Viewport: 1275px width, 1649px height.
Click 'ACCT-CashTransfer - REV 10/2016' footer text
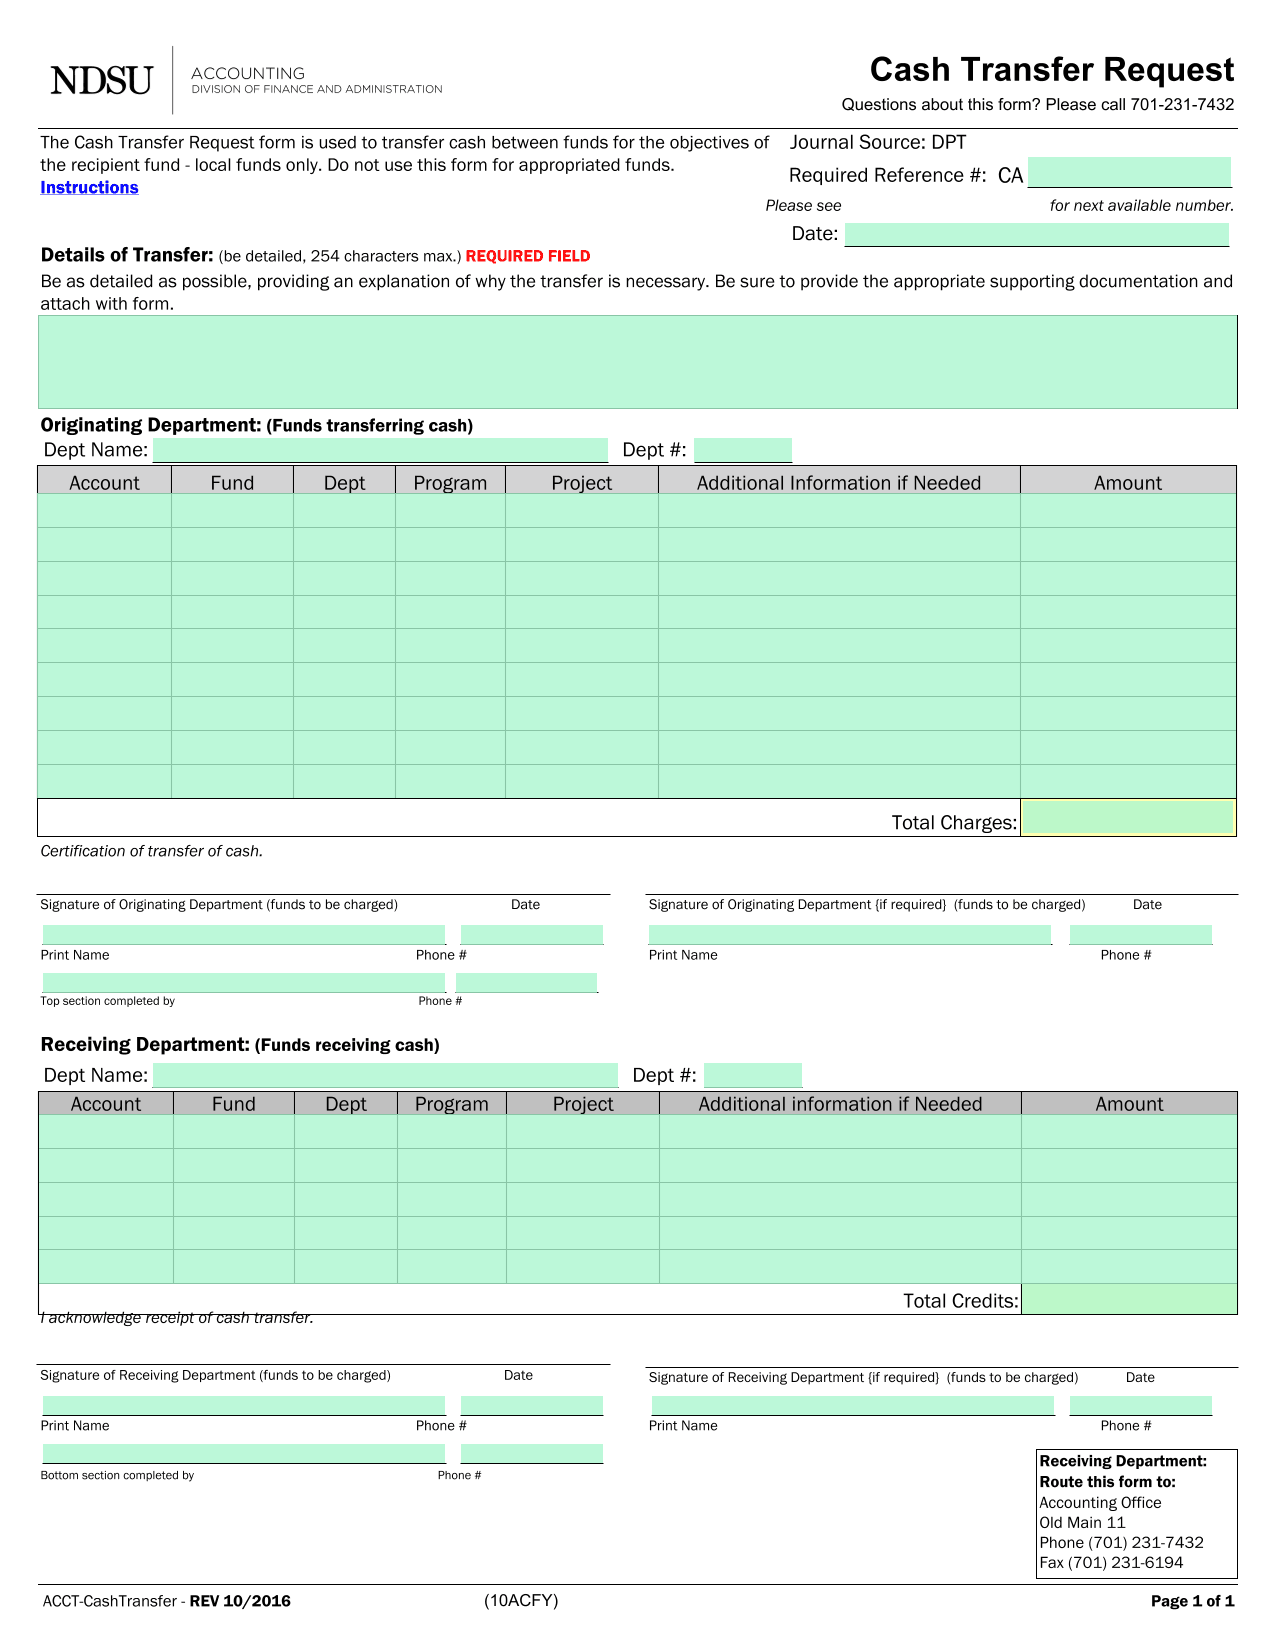tap(167, 1601)
